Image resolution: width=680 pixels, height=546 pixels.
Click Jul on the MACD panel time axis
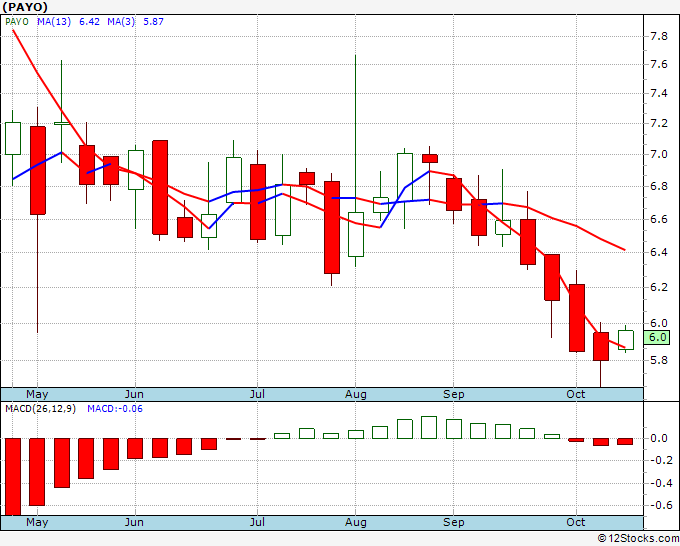point(257,522)
